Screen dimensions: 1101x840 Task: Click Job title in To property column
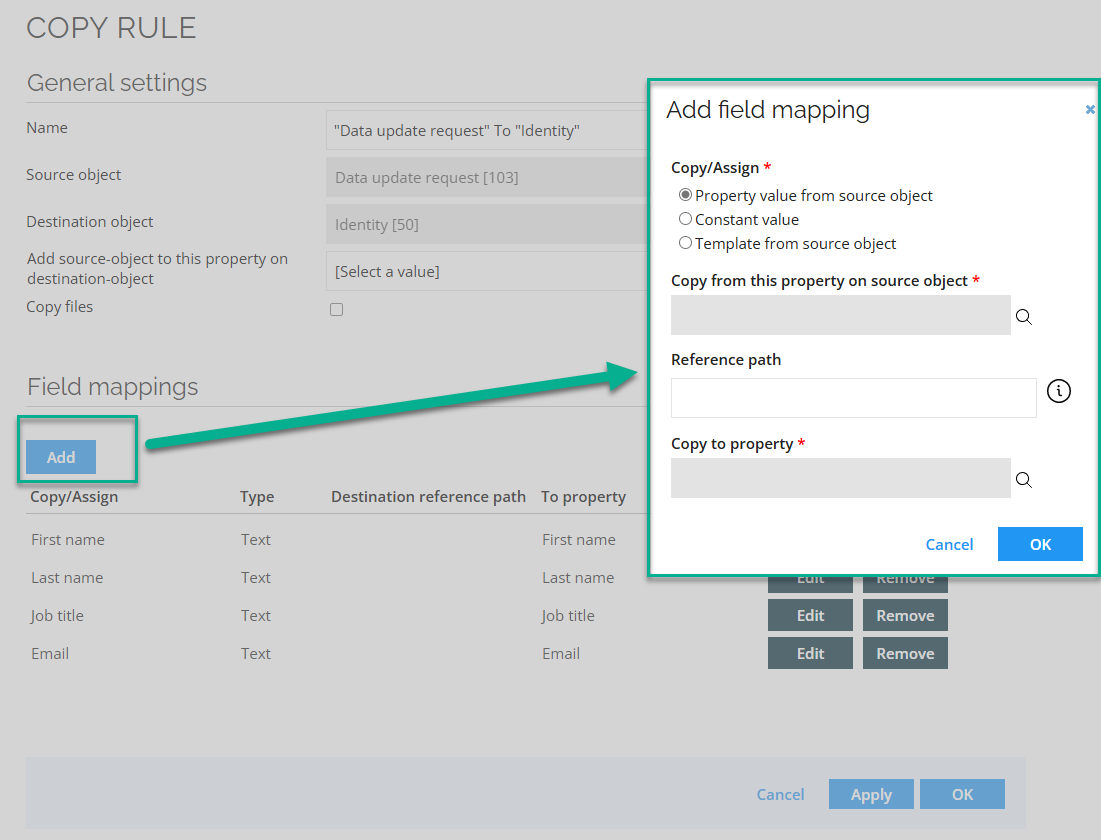568,616
